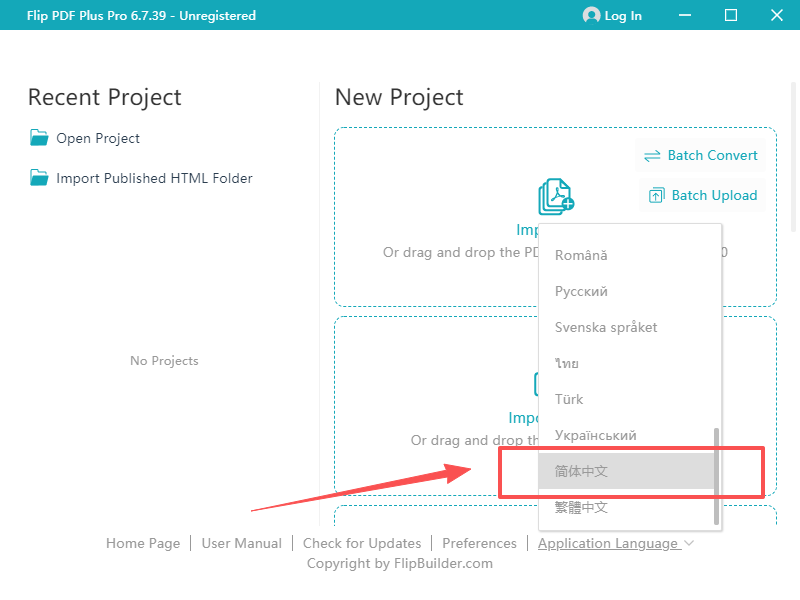The width and height of the screenshot is (800, 600).
Task: Select Український language option
Action: coord(595,435)
